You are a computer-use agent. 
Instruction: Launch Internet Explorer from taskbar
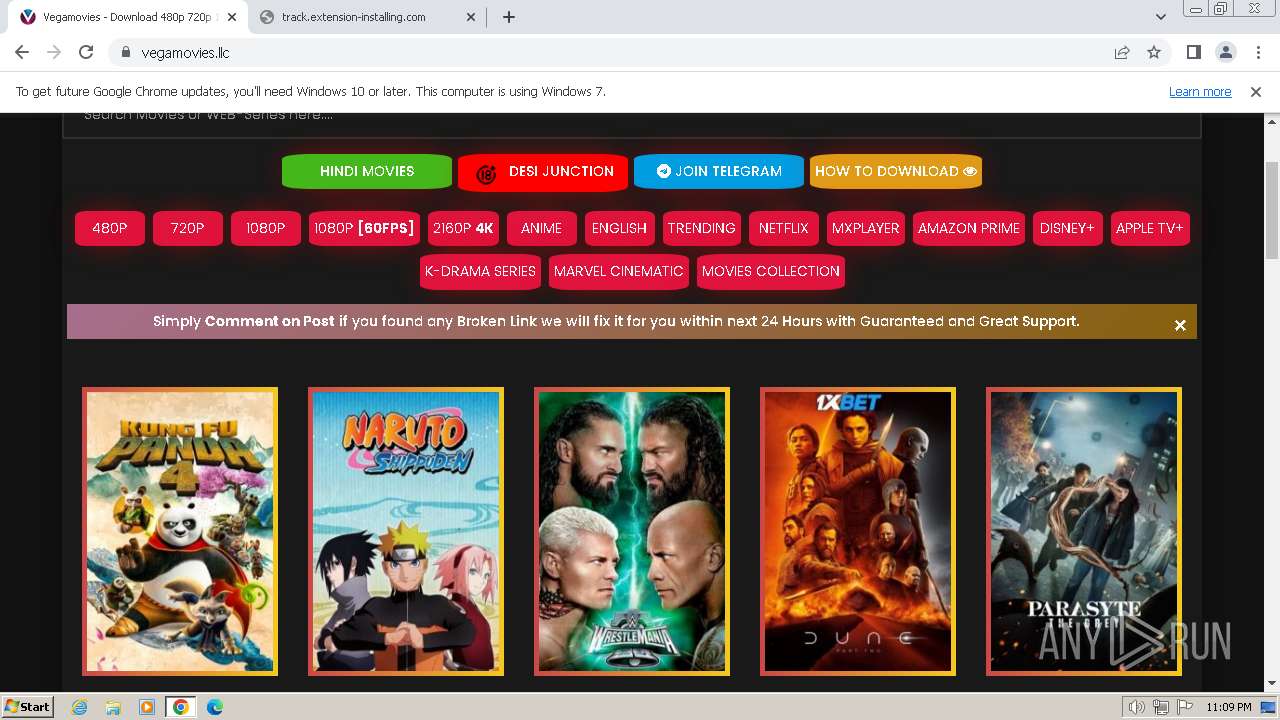[79, 707]
